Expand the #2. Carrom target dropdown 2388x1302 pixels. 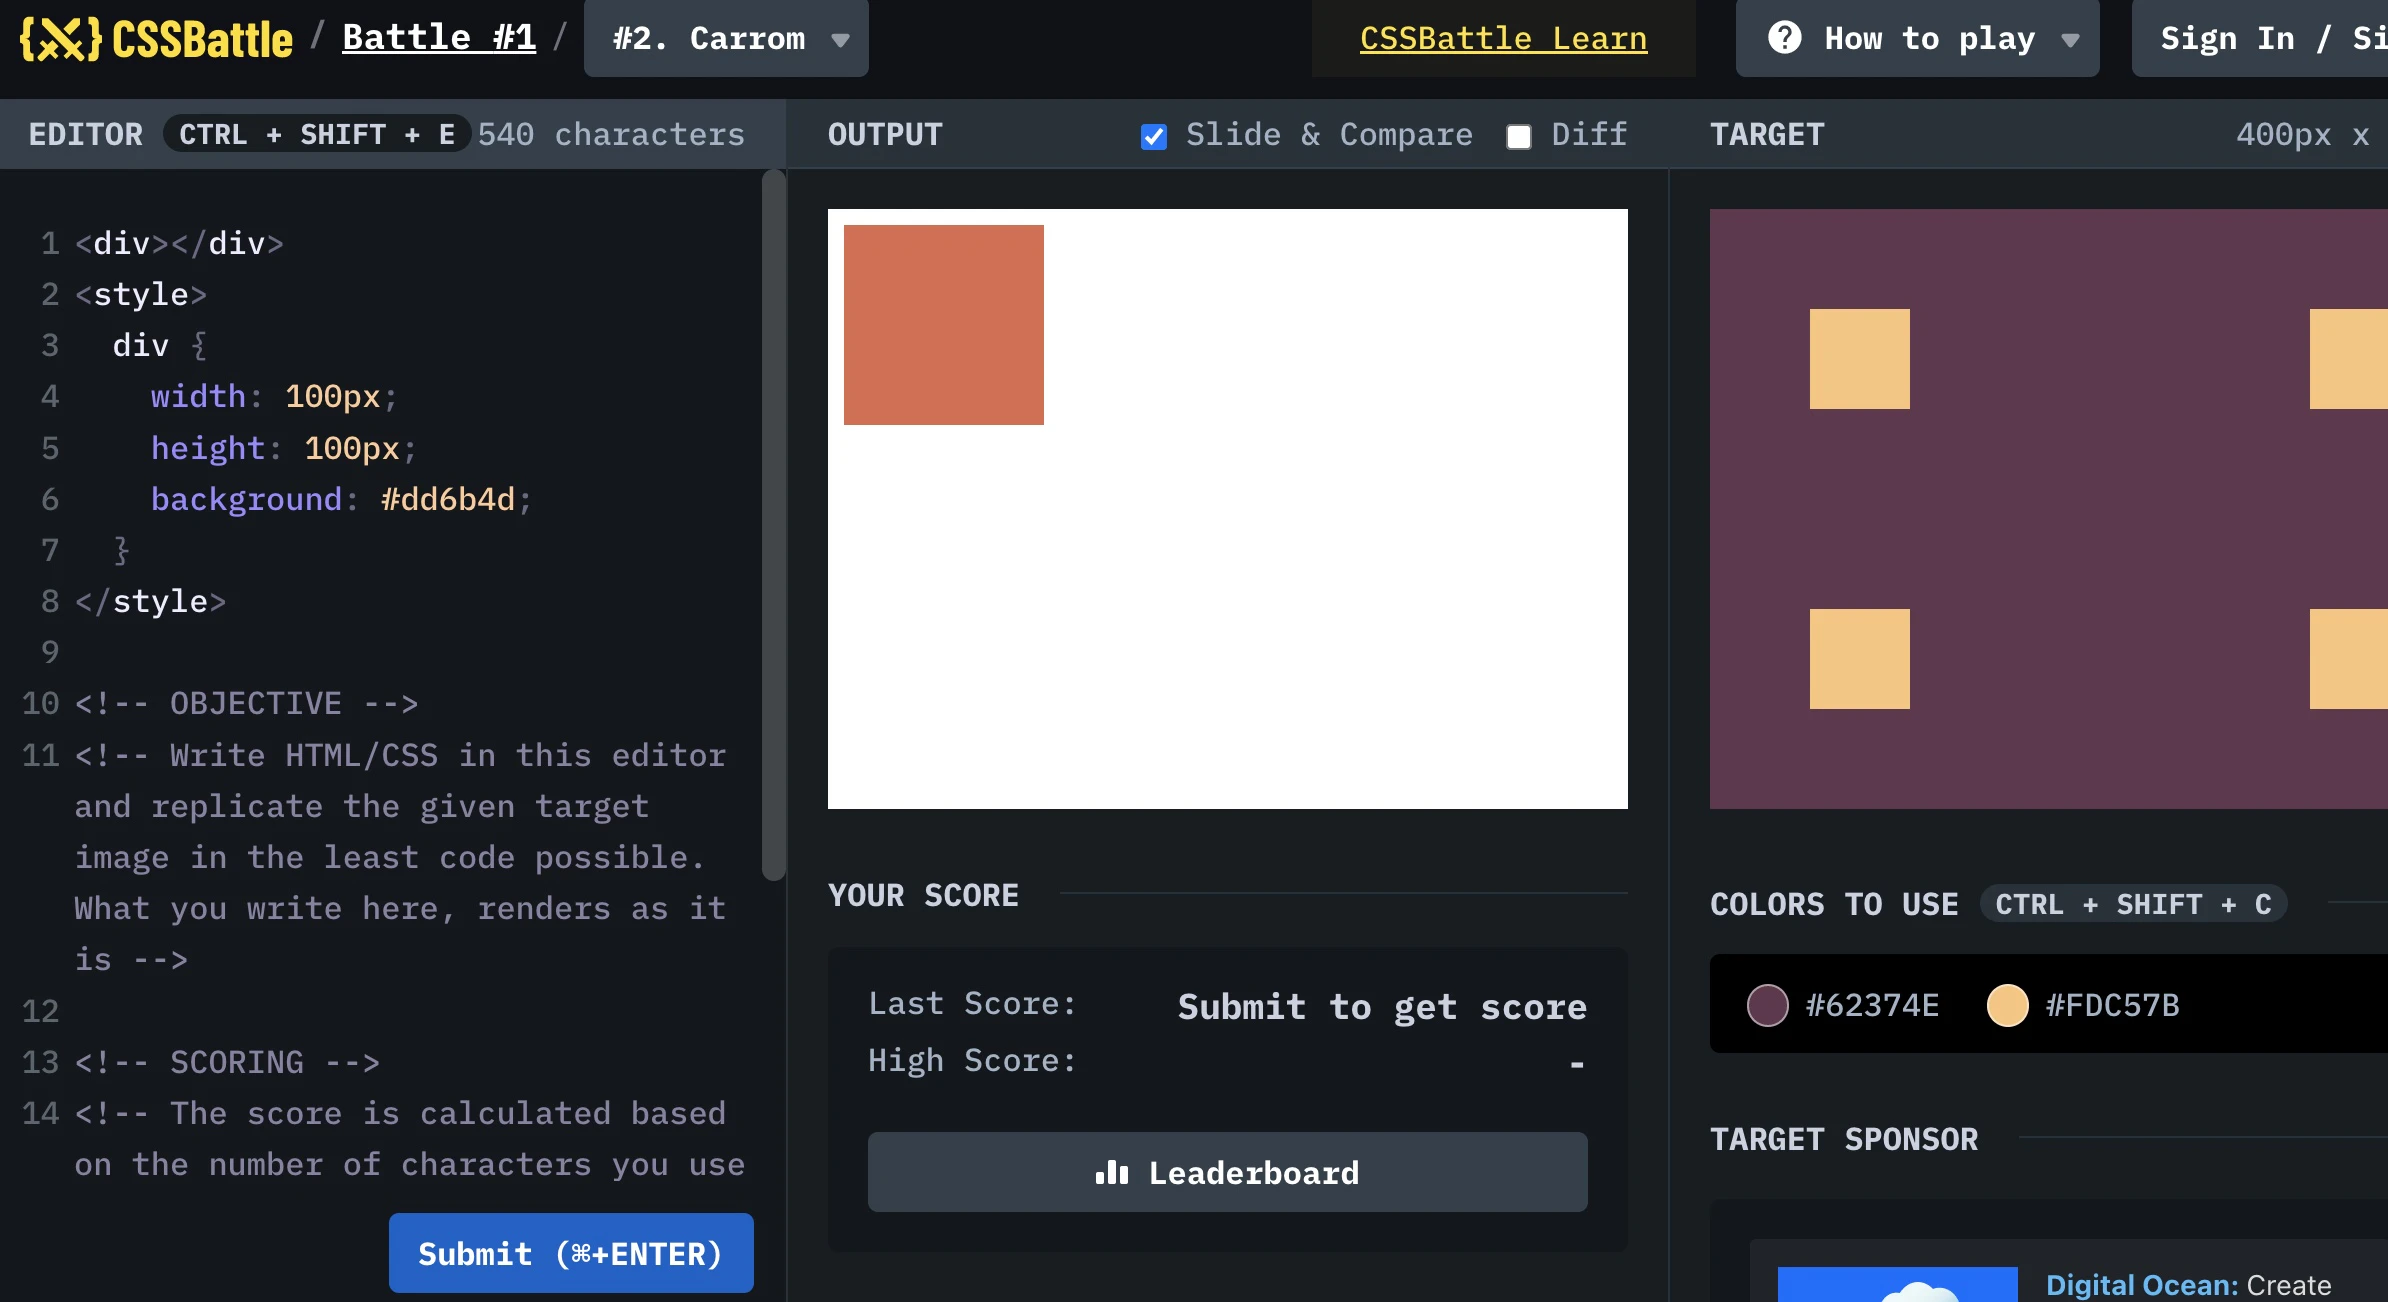click(x=726, y=38)
